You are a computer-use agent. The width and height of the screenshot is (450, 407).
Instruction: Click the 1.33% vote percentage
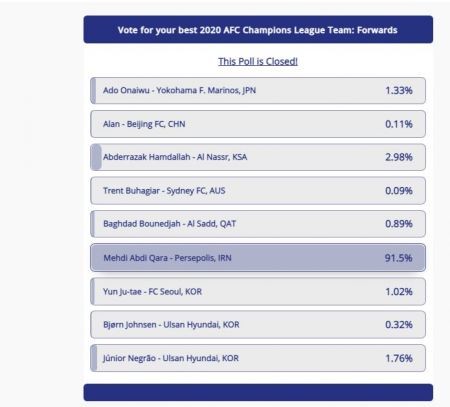[x=399, y=90]
